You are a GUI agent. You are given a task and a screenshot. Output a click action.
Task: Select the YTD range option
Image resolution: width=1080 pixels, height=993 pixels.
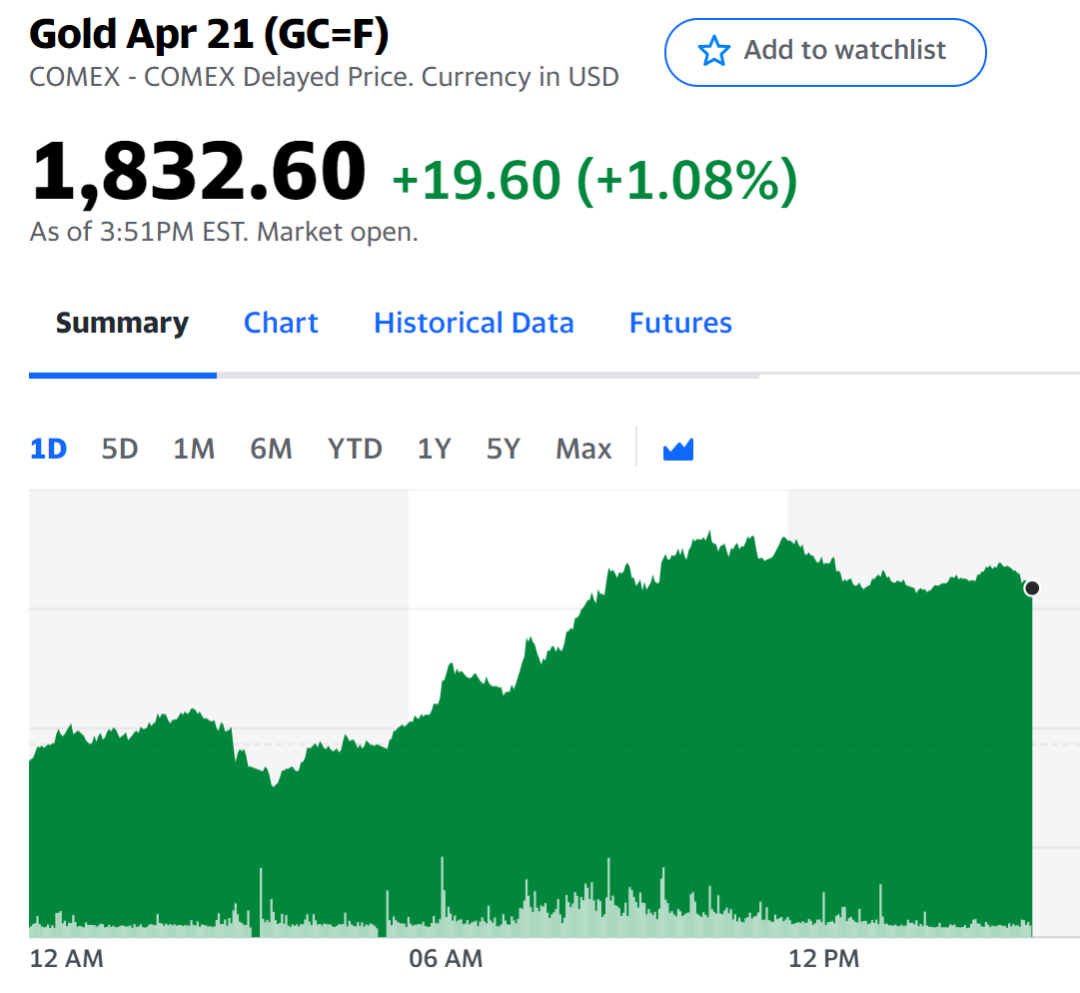(355, 449)
